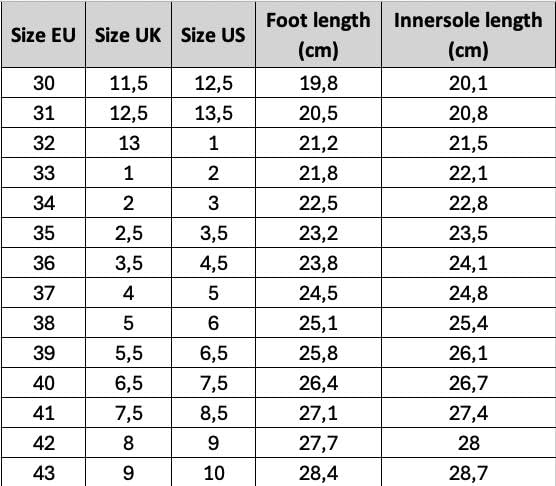Select the EU size 36 cell
Screen dimensions: 556x486
pos(43,263)
